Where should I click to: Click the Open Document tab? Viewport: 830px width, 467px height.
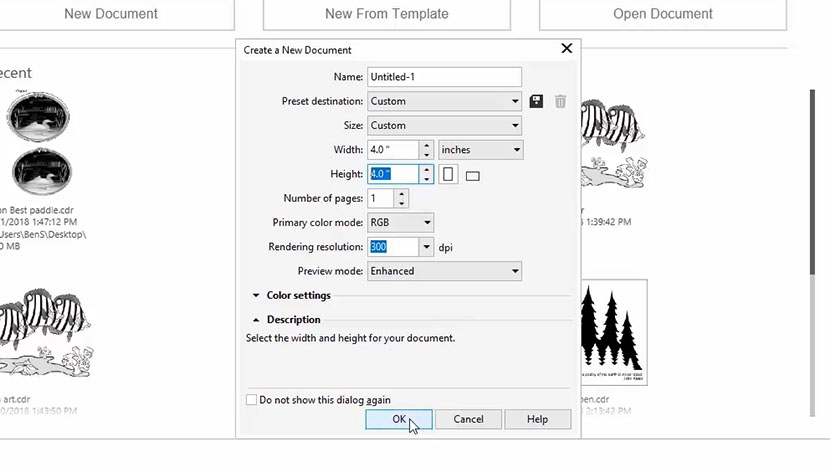662,14
